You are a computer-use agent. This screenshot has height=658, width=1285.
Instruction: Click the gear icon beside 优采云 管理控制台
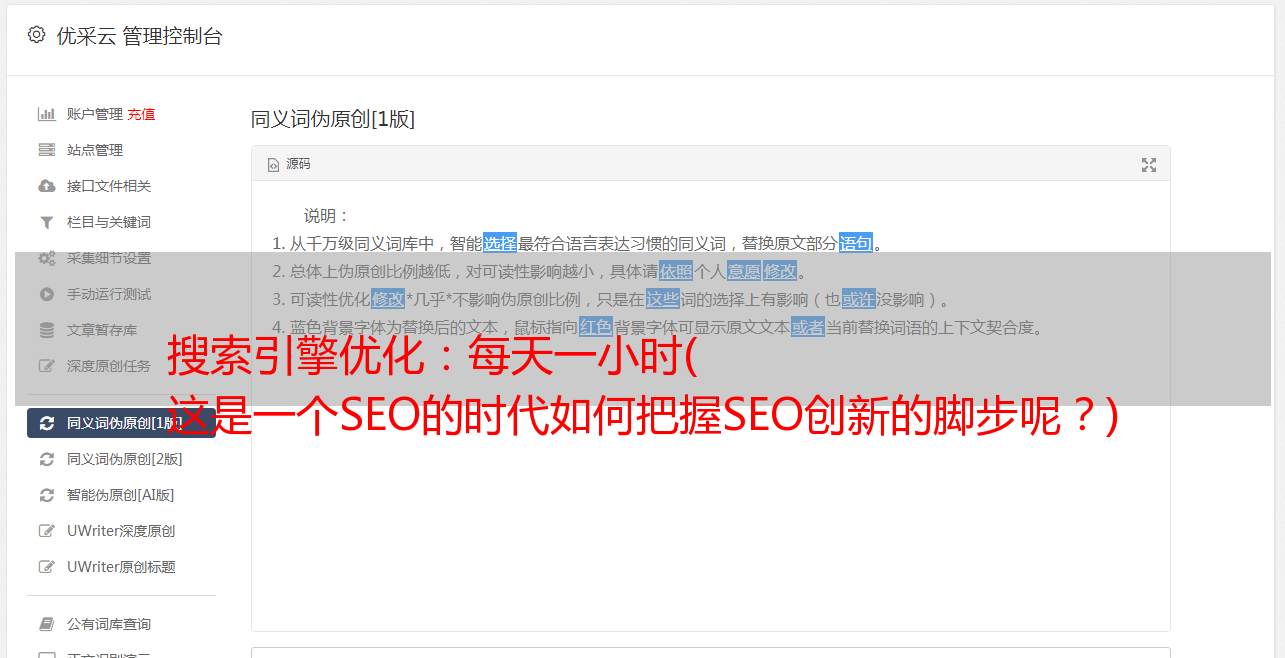tap(37, 35)
